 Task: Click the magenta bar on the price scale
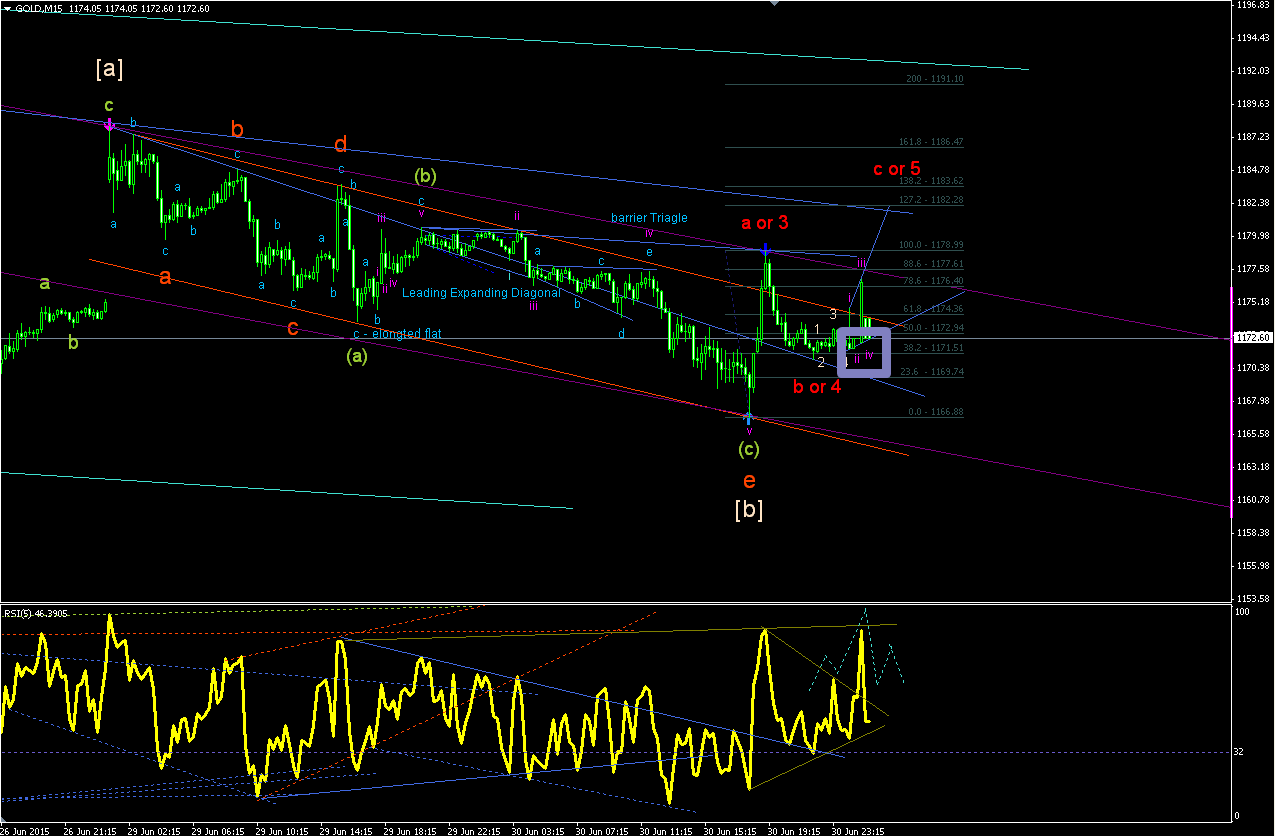point(1231,401)
